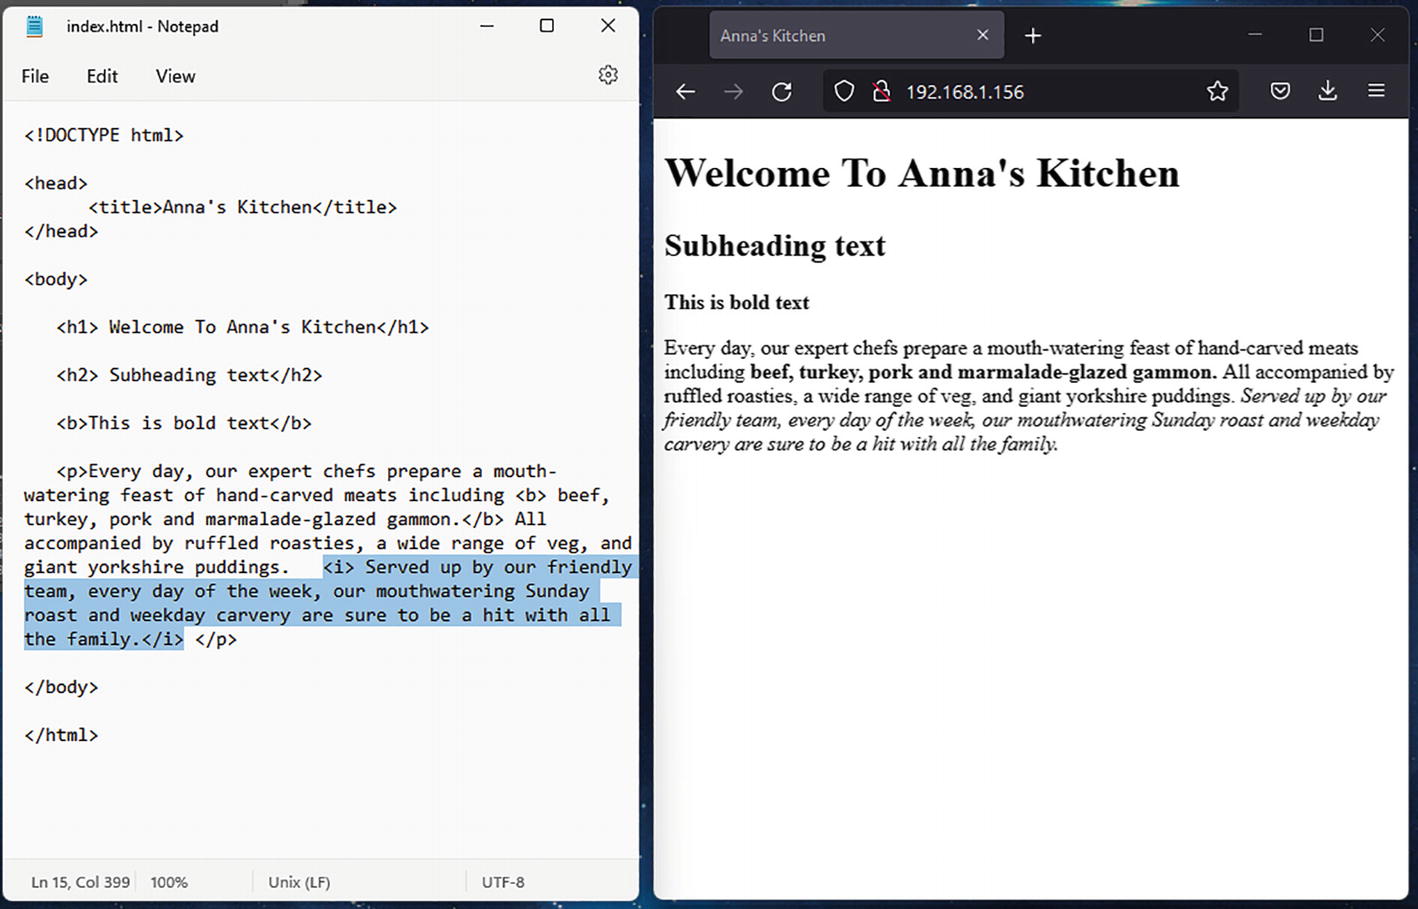The width and height of the screenshot is (1418, 909).
Task: Close the Anna's Kitchen tab
Action: point(983,35)
